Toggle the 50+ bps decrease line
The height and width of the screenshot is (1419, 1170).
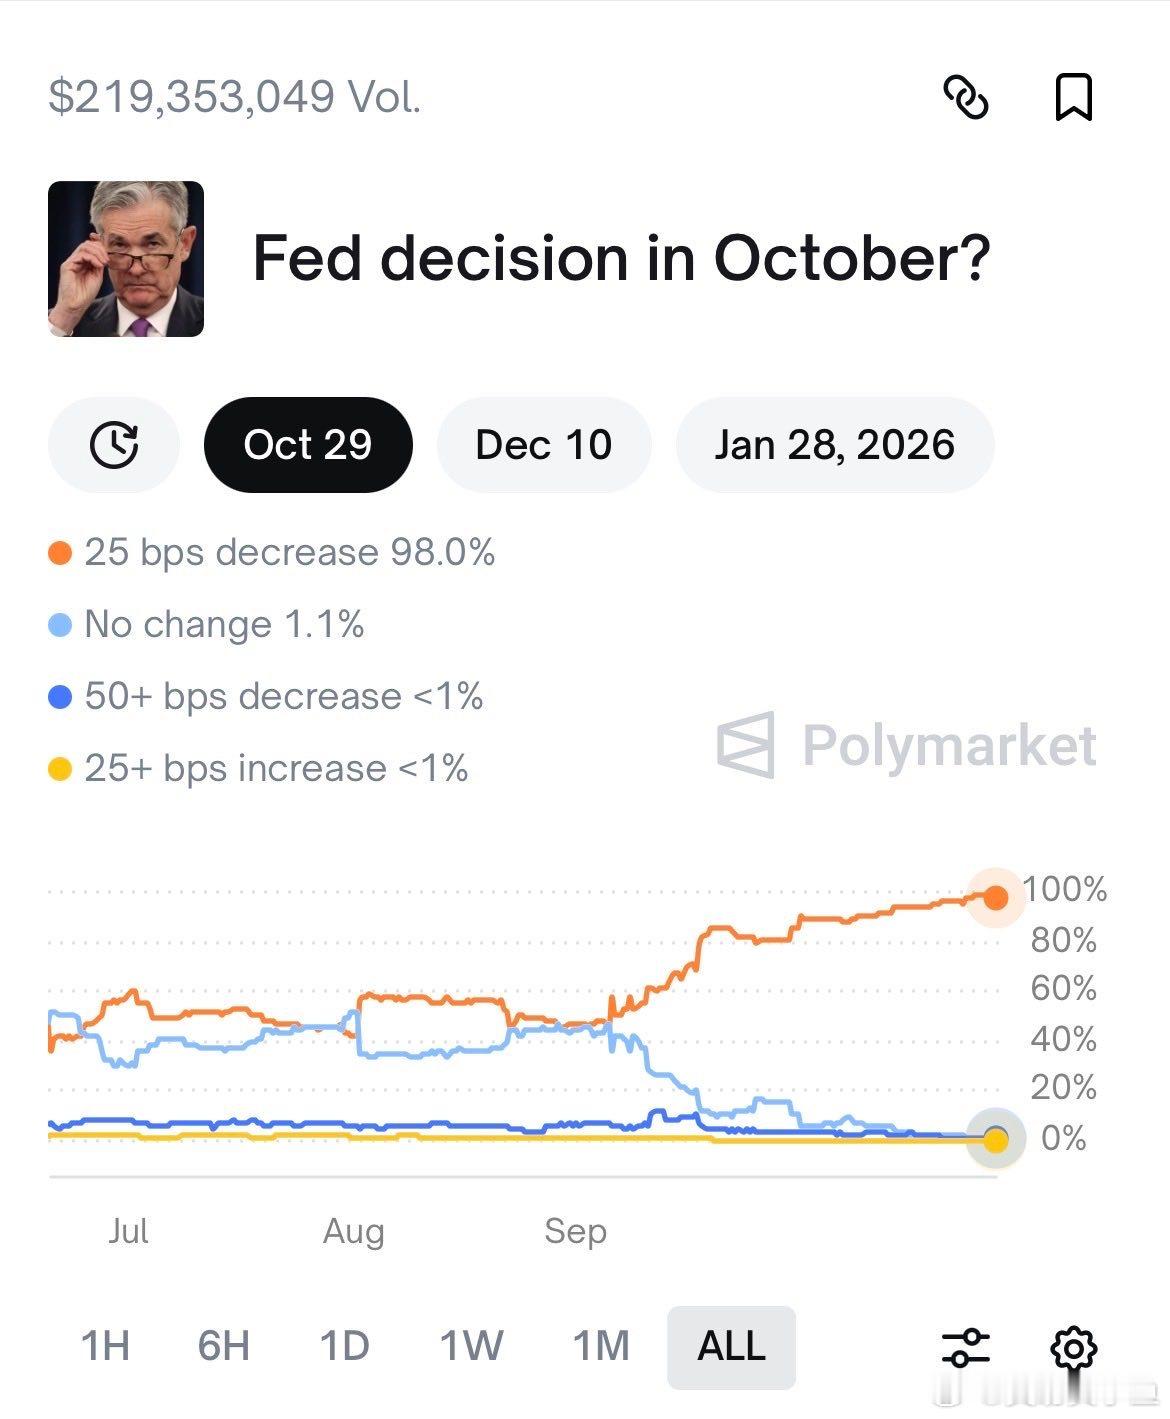[283, 696]
